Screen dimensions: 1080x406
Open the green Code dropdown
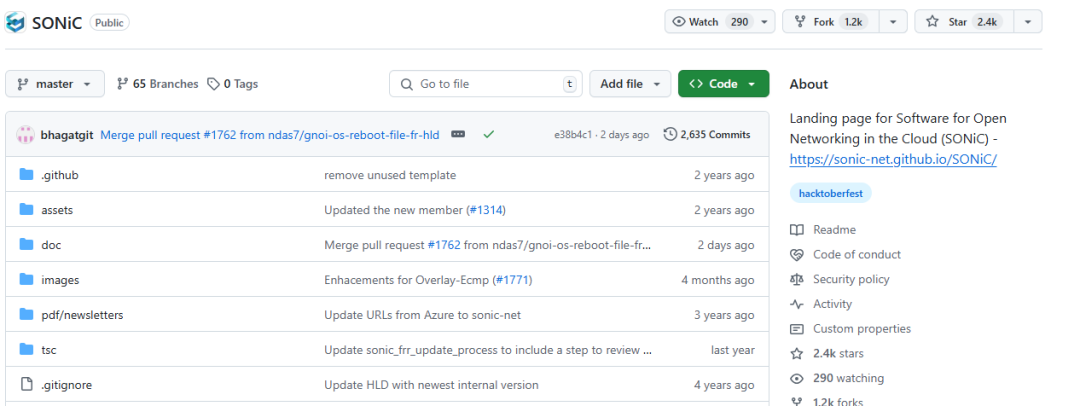(723, 84)
